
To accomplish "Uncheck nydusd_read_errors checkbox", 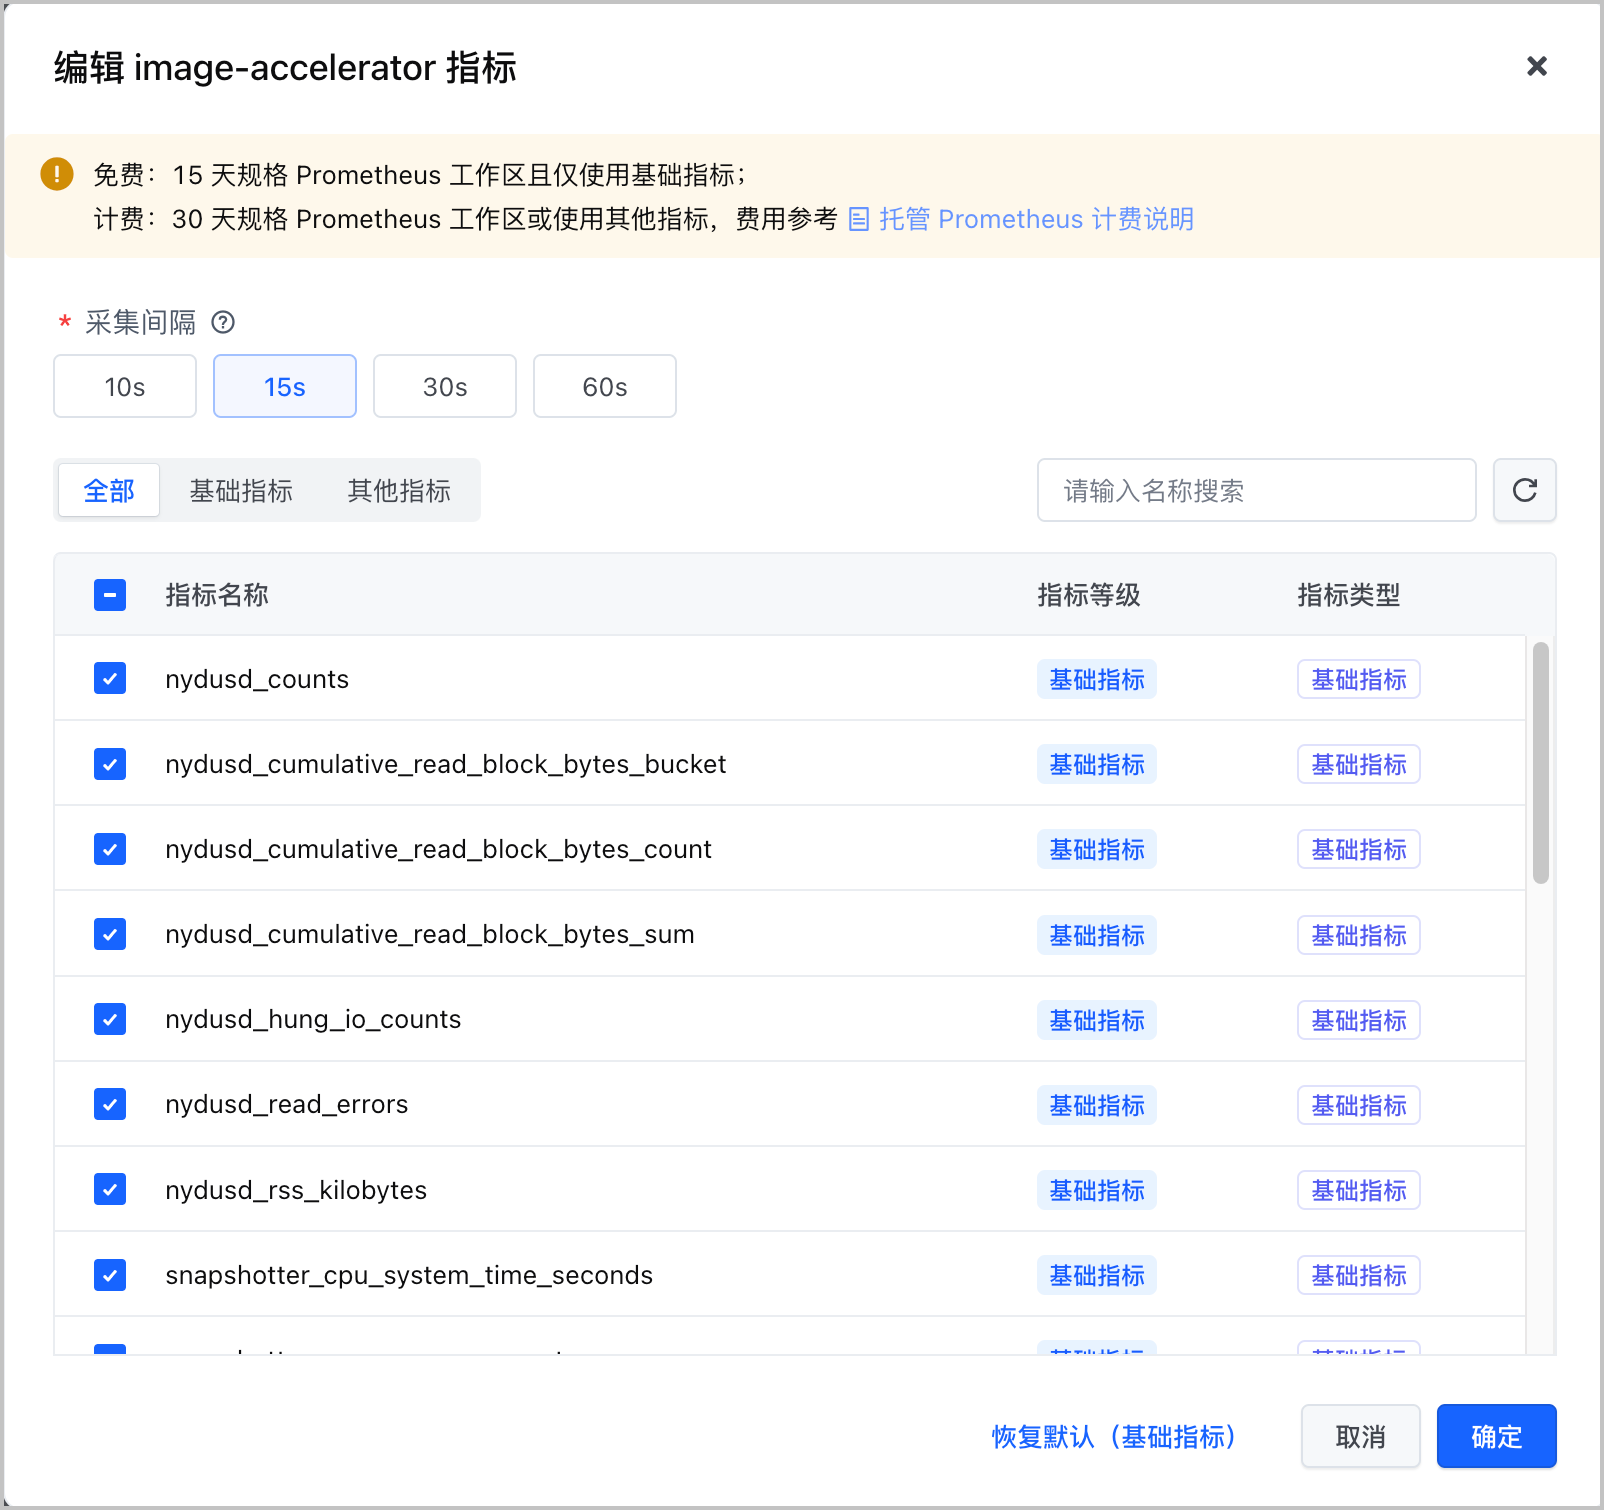I will 110,1104.
